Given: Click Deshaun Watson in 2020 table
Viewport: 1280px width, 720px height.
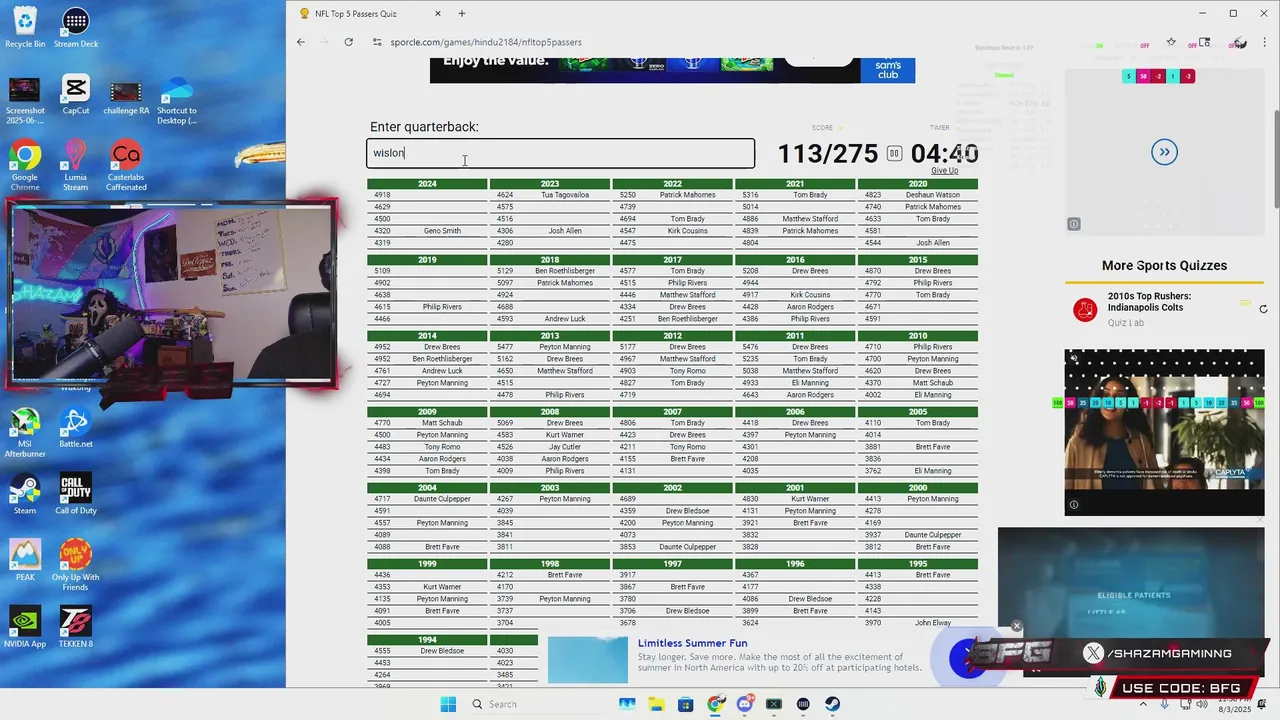Looking at the screenshot, I should (933, 195).
